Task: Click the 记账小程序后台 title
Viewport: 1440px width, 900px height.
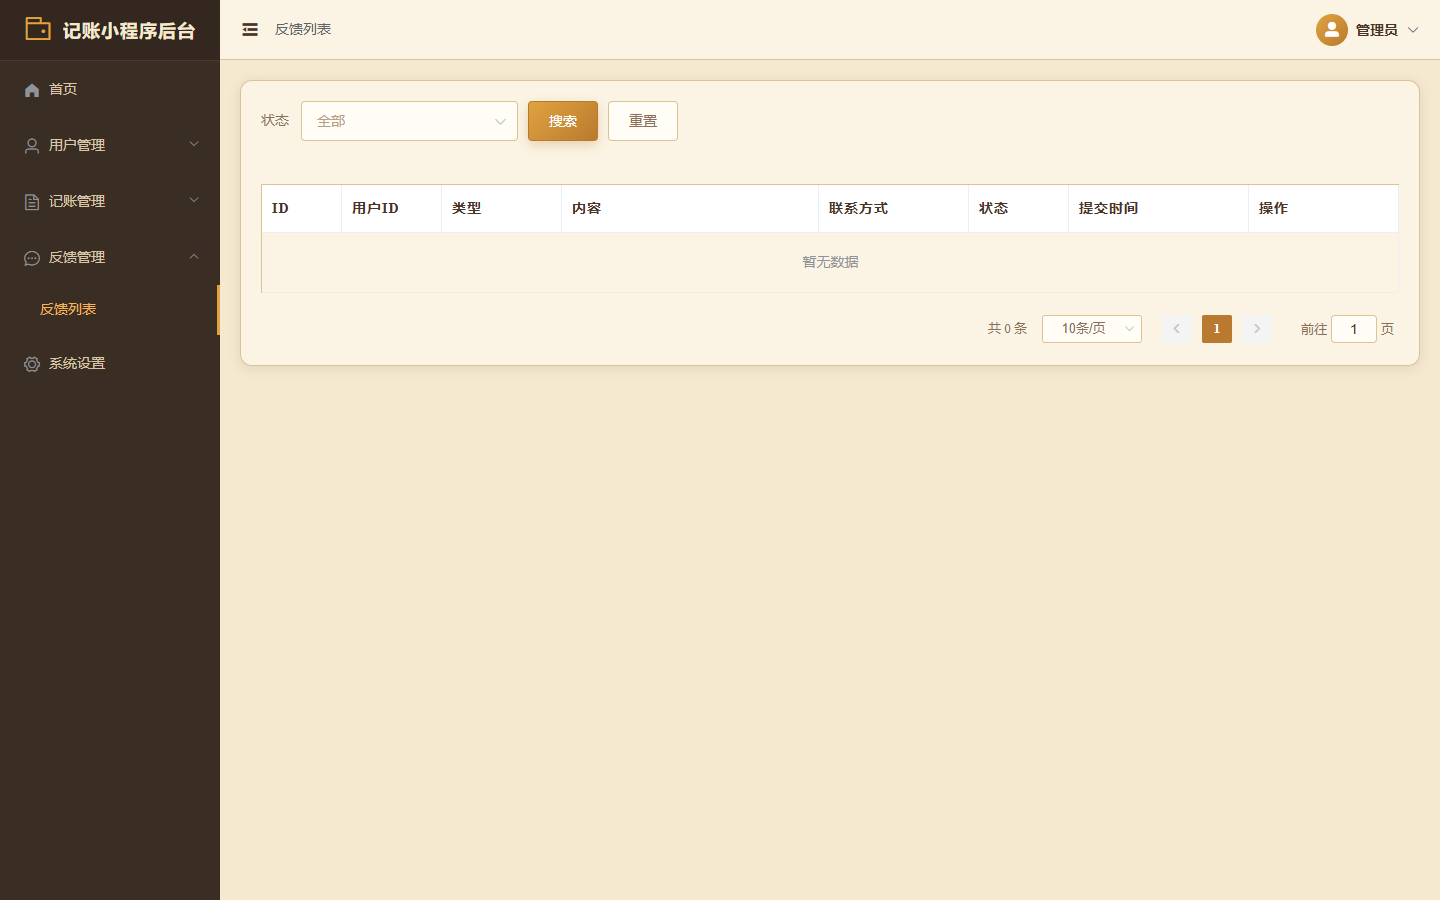Action: (129, 31)
